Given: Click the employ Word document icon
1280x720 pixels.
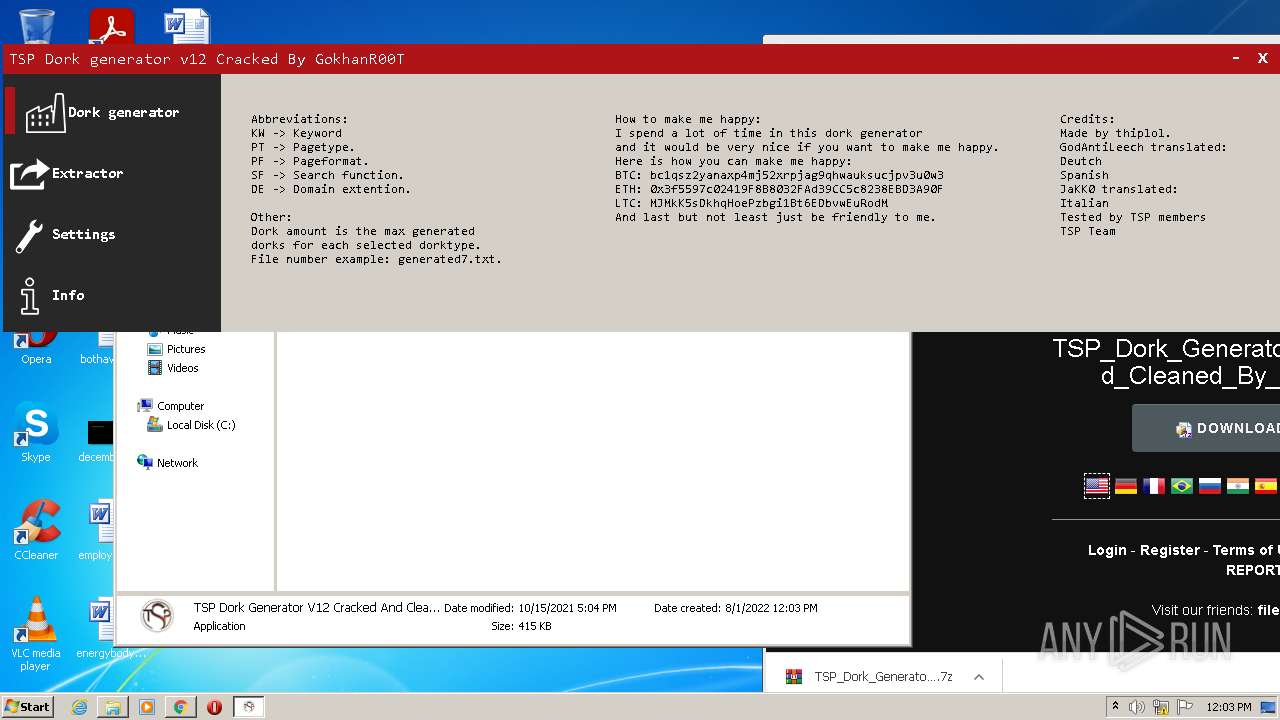Looking at the screenshot, I should coord(97,530).
